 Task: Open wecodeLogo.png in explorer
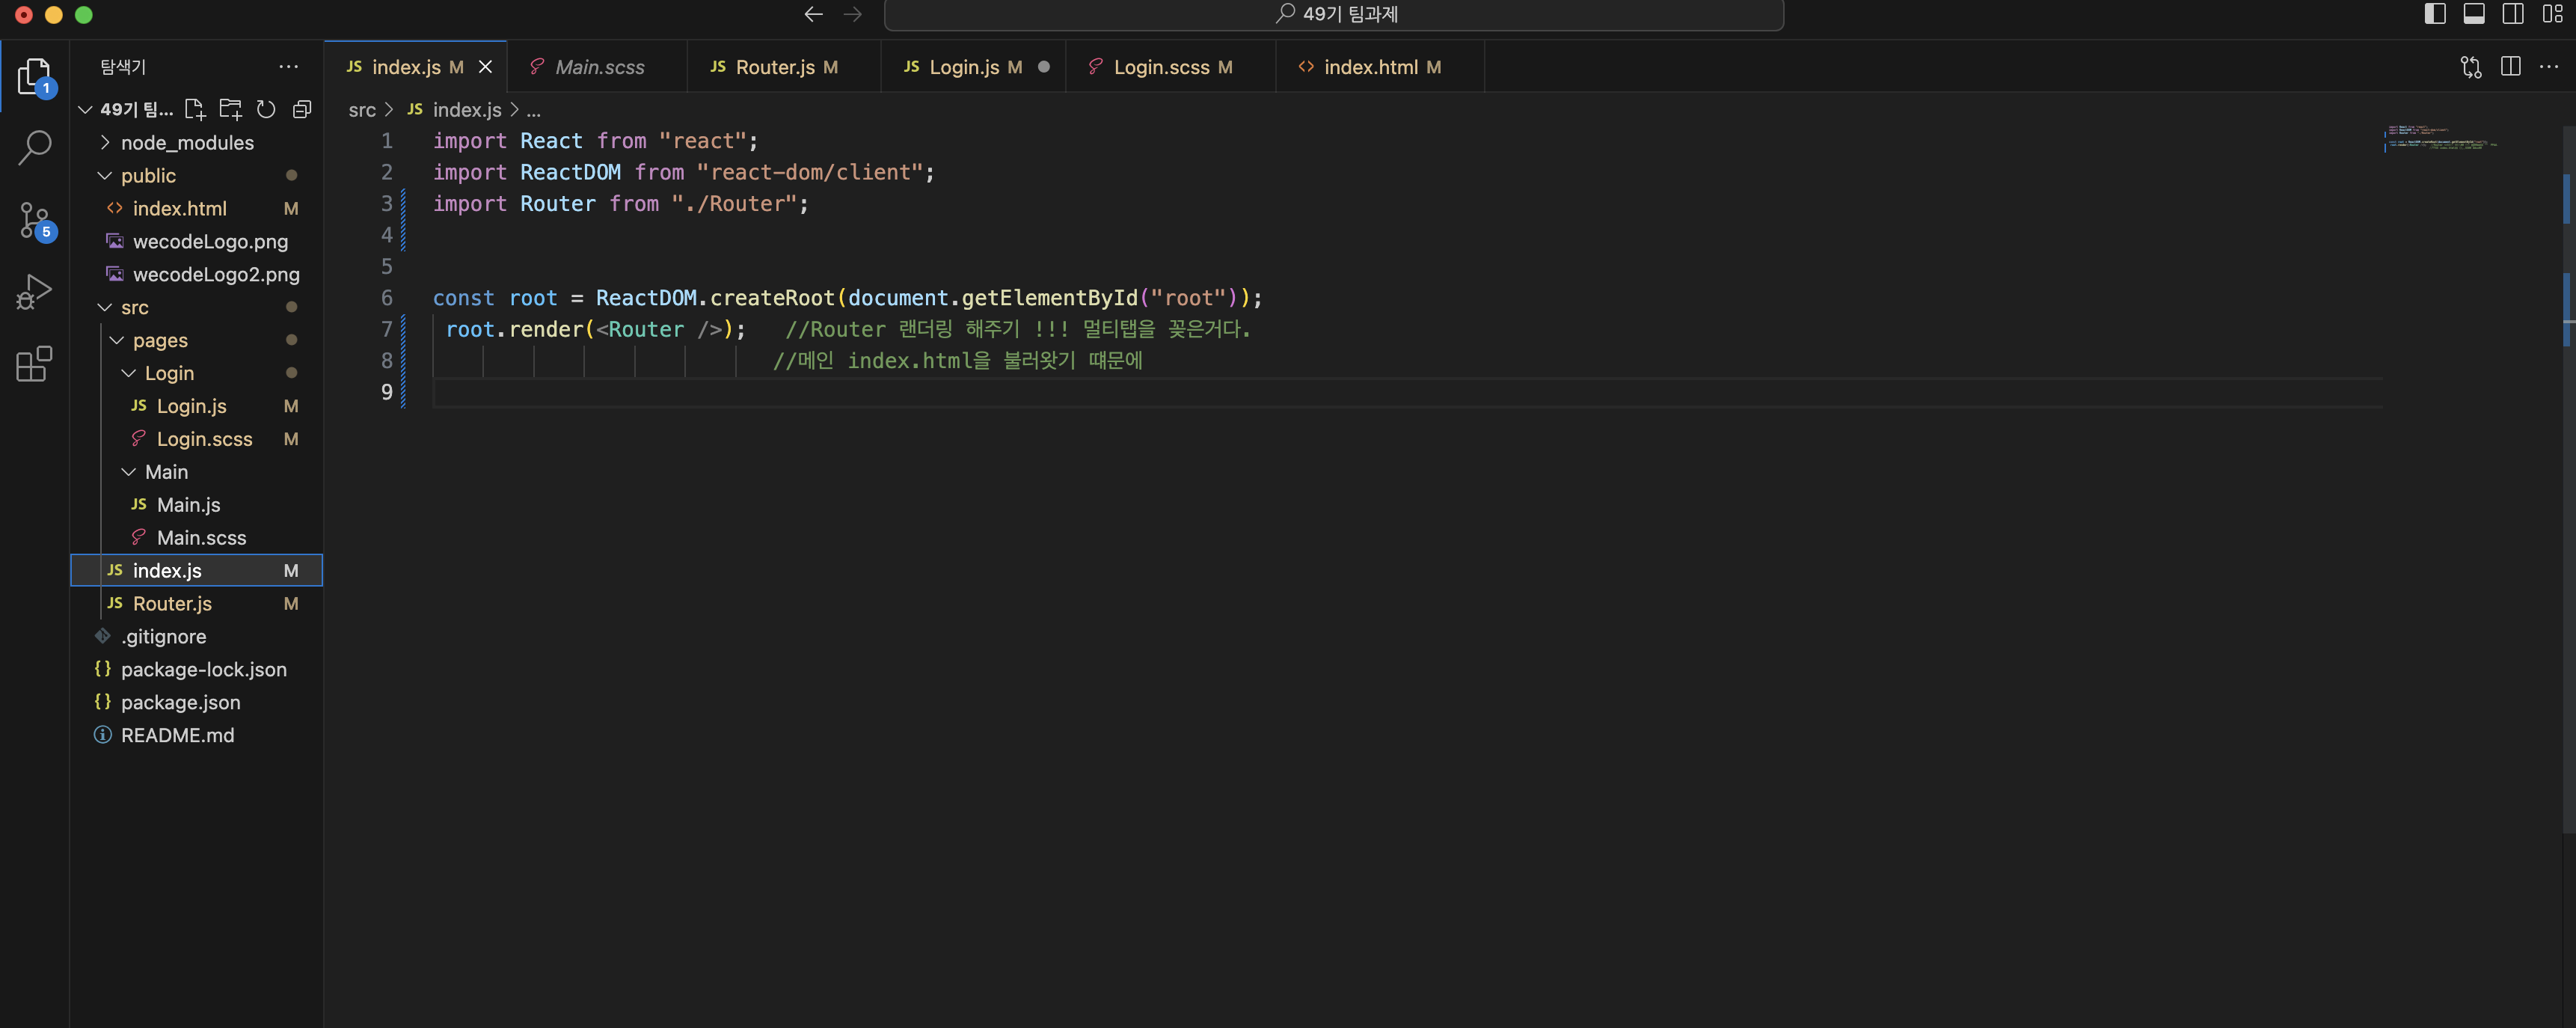[196, 242]
